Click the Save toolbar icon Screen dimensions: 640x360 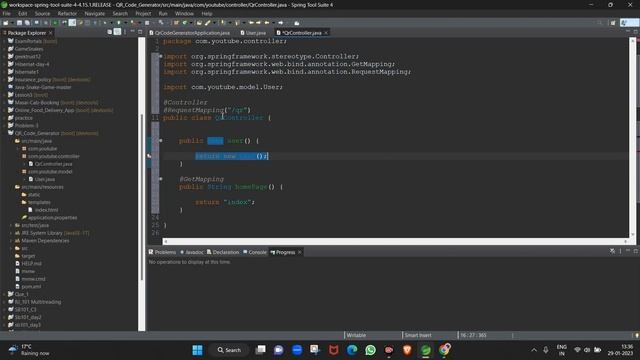(x=19, y=23)
